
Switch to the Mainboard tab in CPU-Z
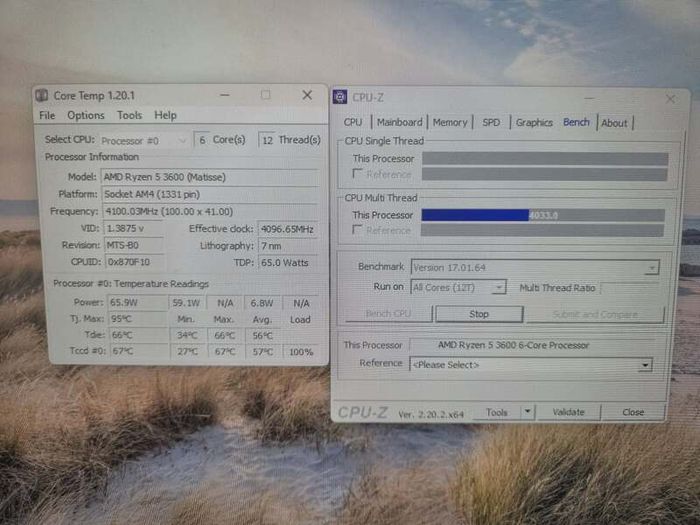point(400,122)
